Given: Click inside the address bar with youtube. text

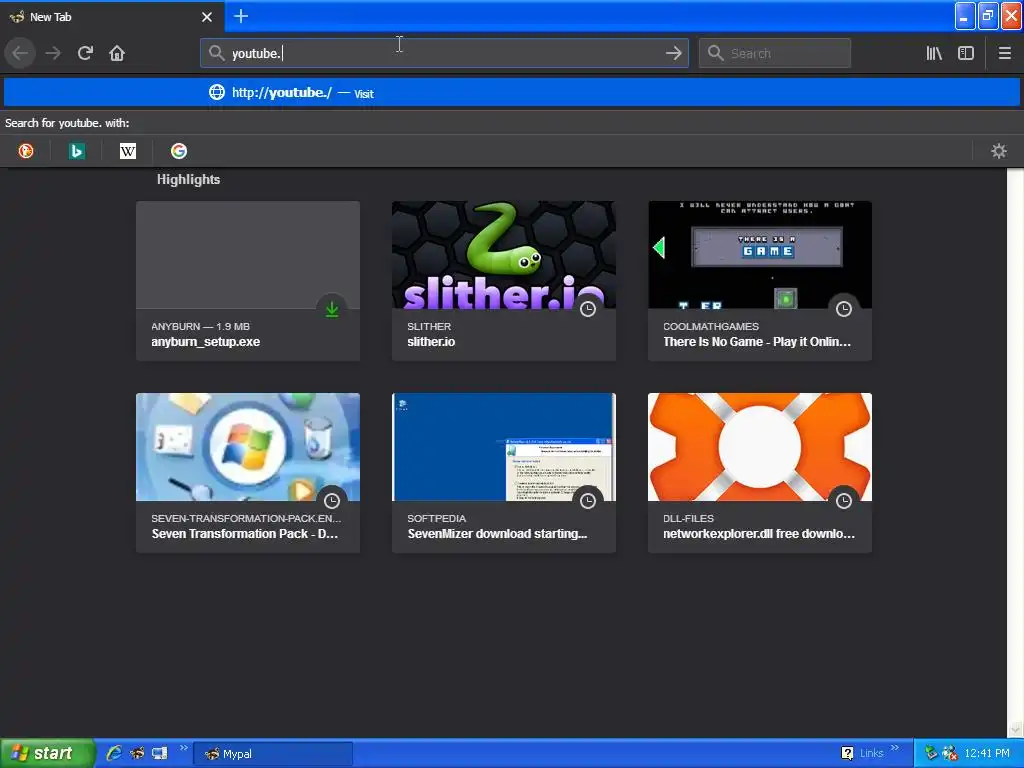Looking at the screenshot, I should click(444, 53).
